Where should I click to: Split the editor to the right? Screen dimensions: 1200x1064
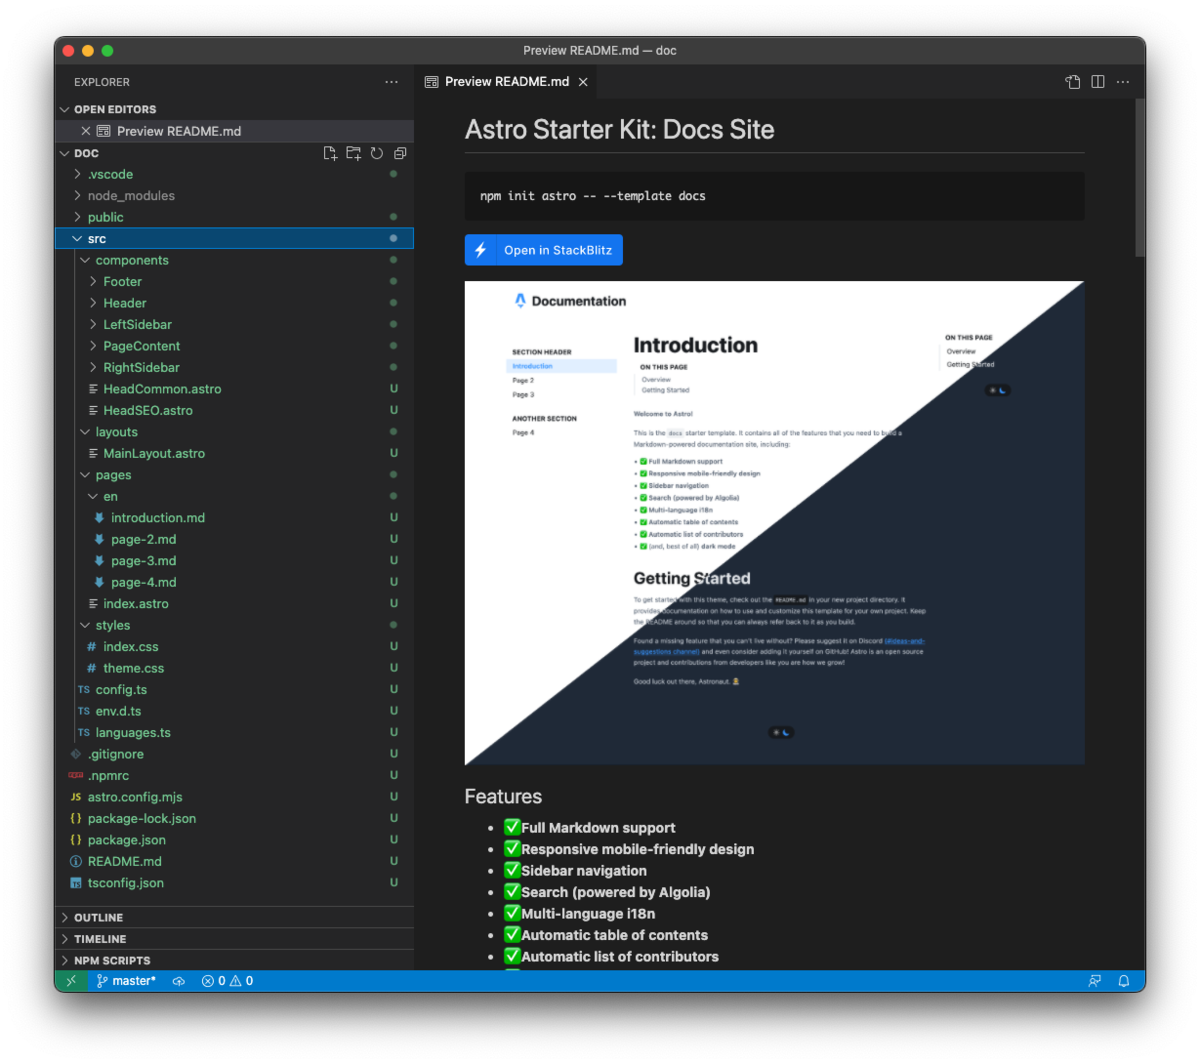[1098, 82]
